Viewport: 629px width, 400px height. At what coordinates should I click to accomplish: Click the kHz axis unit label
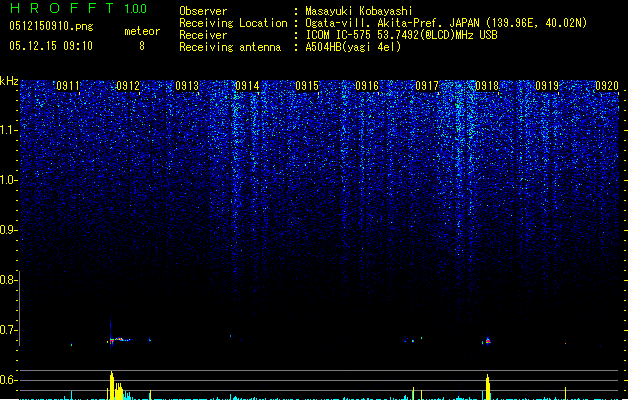point(9,81)
